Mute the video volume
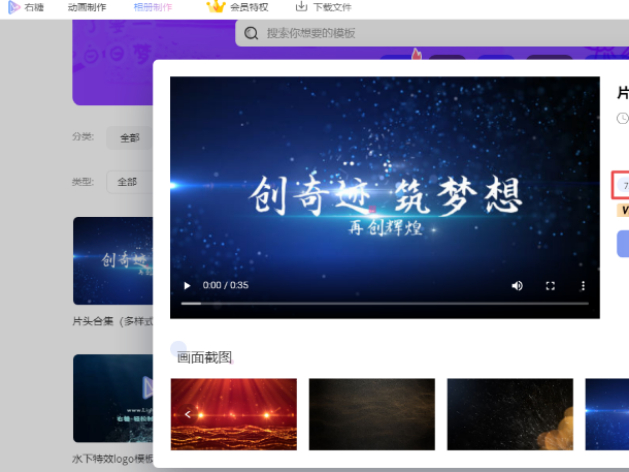 pyautogui.click(x=517, y=286)
